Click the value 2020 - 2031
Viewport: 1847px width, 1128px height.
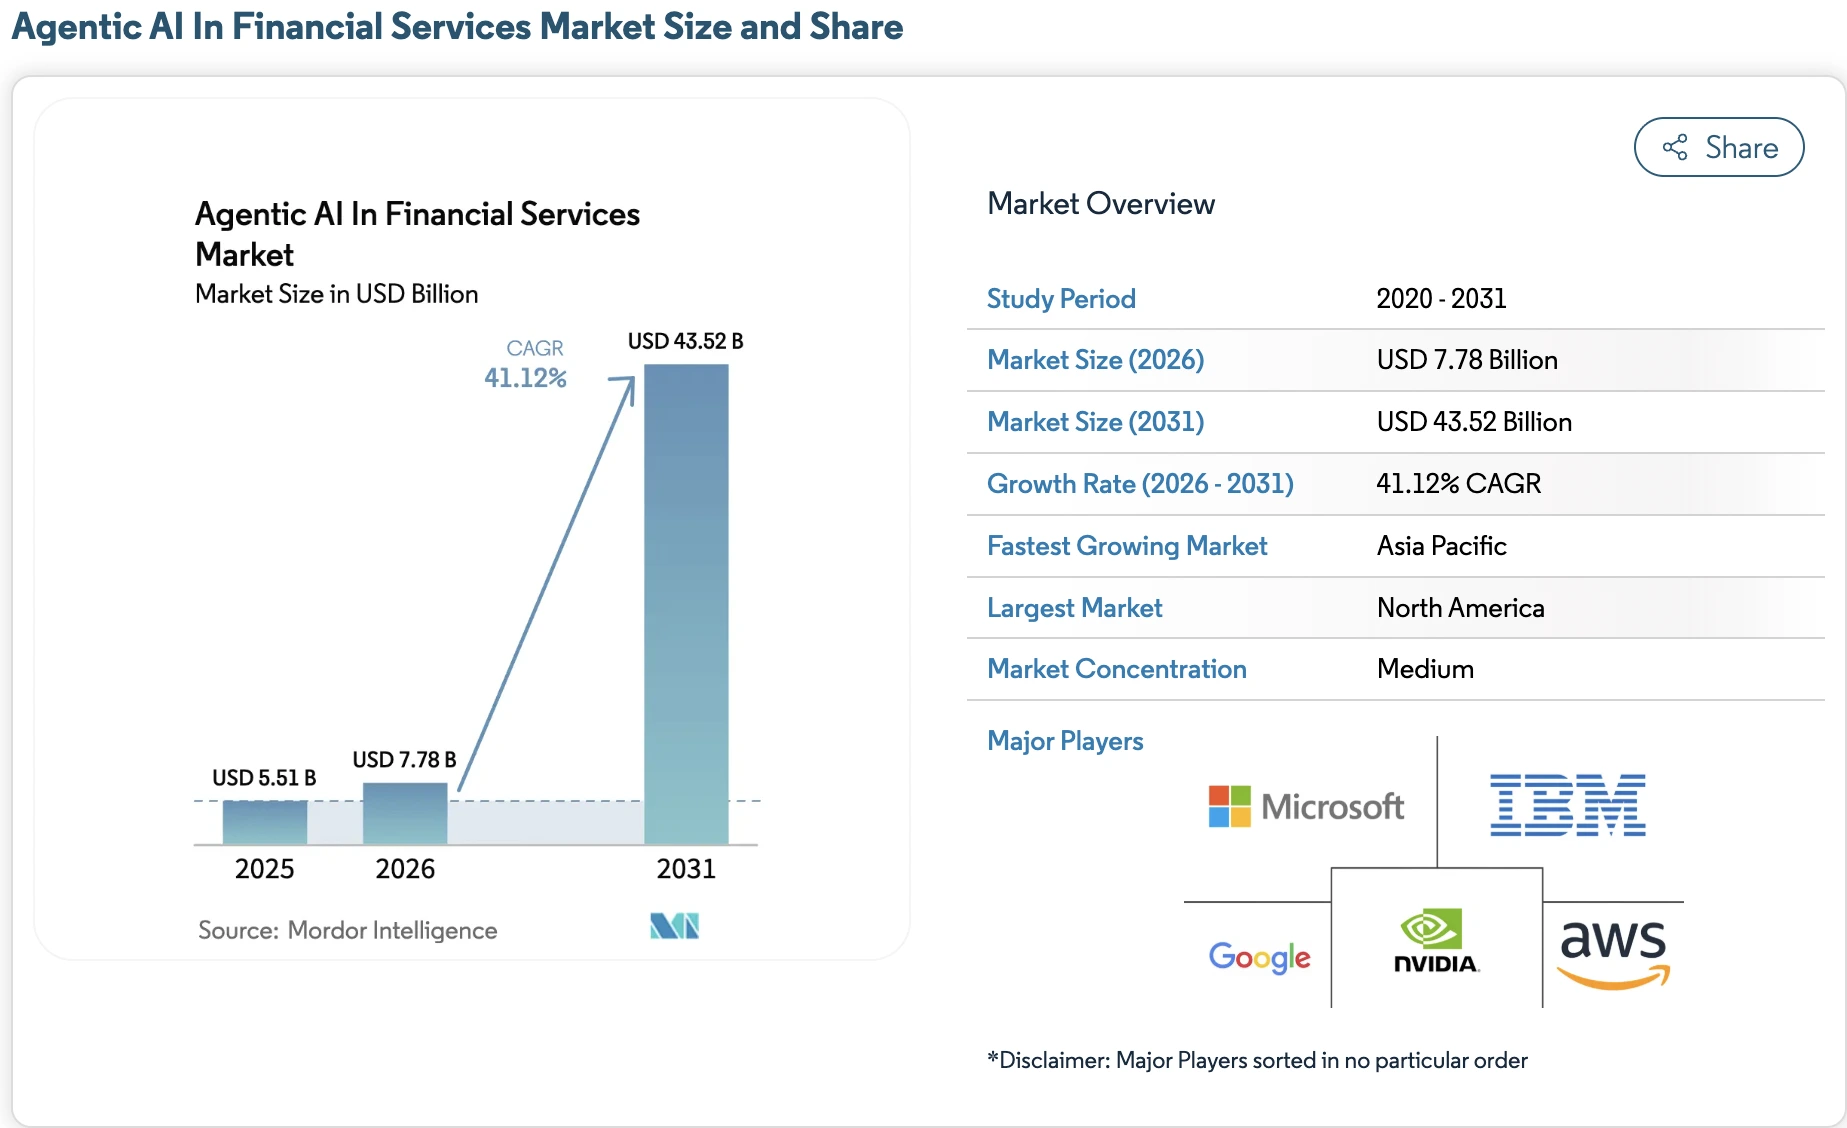click(x=1441, y=298)
